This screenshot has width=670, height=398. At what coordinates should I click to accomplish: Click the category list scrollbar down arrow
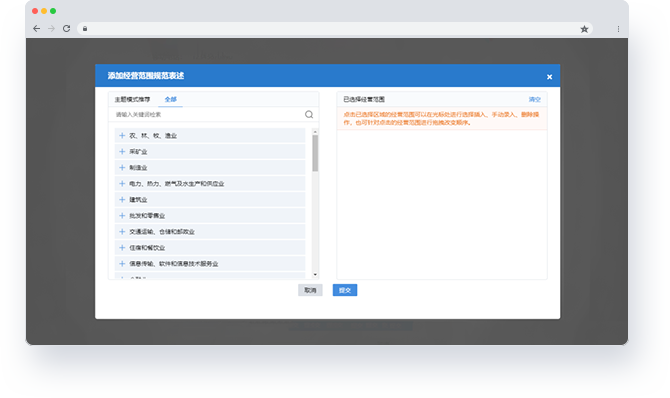point(315,274)
